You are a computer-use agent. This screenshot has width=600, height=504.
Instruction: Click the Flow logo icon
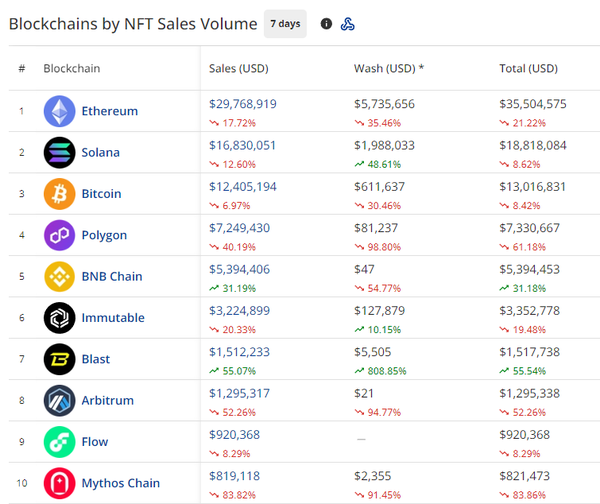pos(59,442)
